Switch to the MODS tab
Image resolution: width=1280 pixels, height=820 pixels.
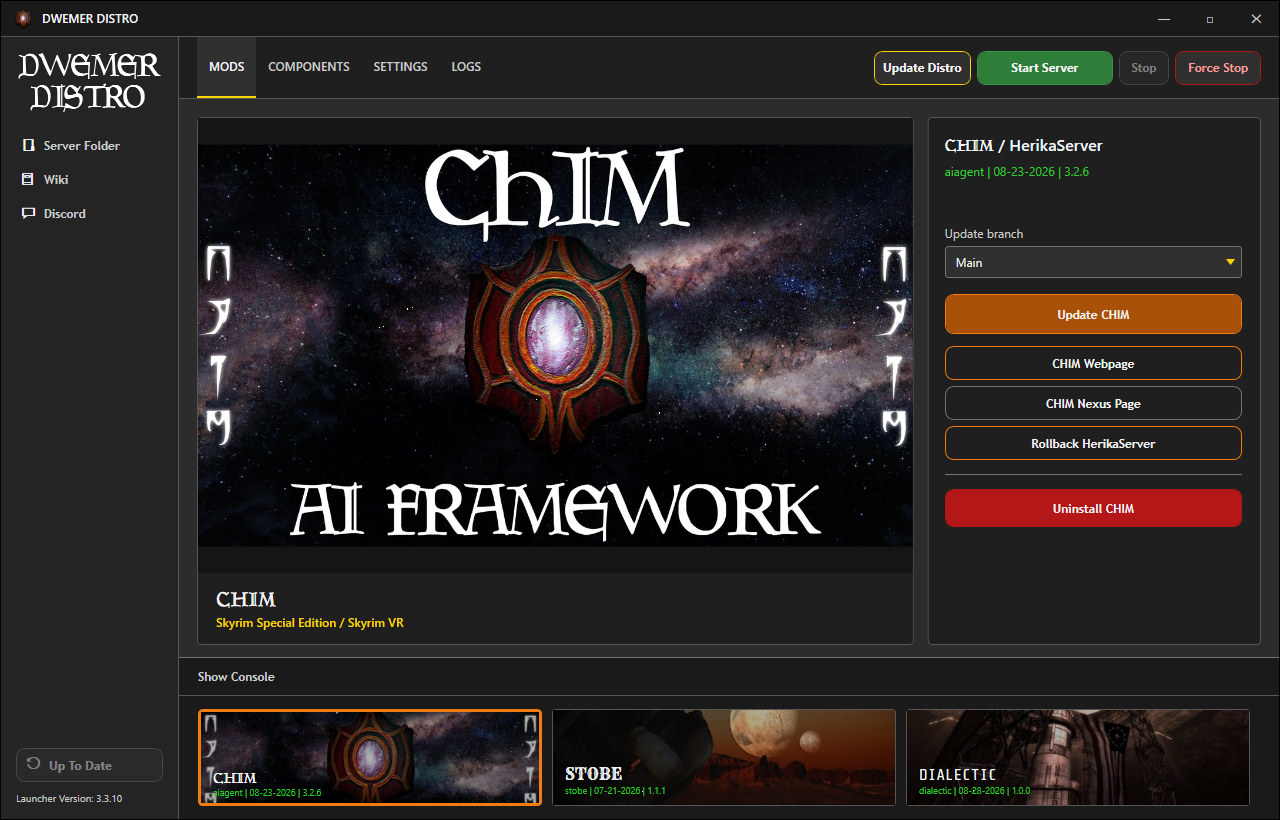pyautogui.click(x=226, y=67)
